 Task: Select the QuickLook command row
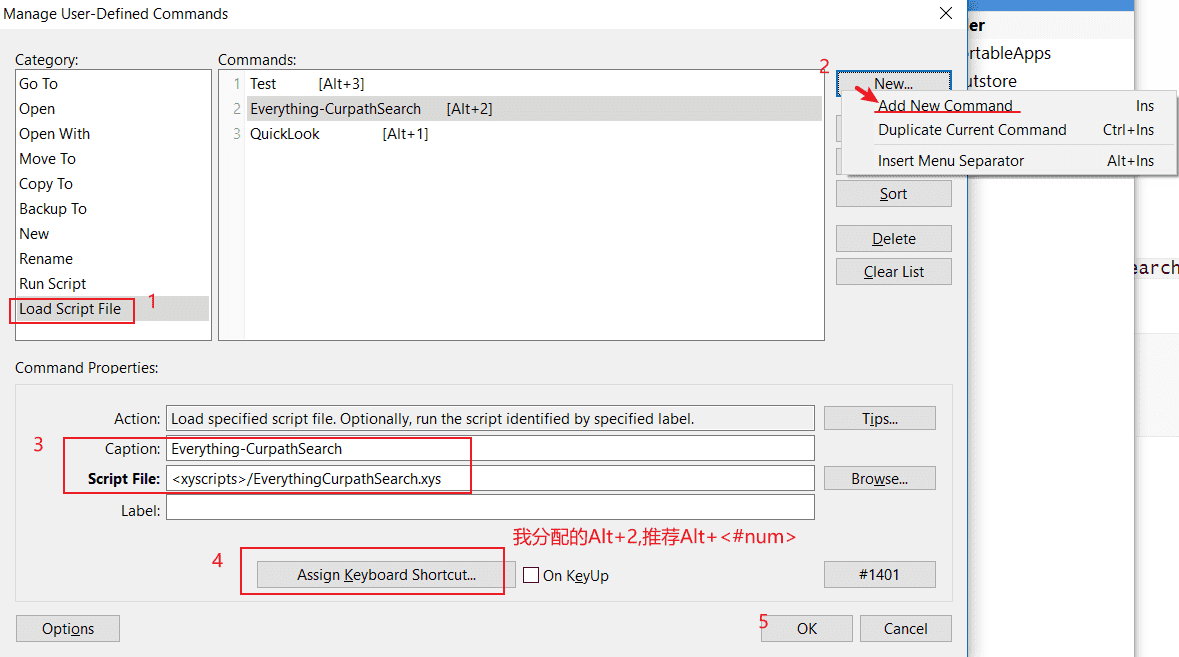pos(534,134)
